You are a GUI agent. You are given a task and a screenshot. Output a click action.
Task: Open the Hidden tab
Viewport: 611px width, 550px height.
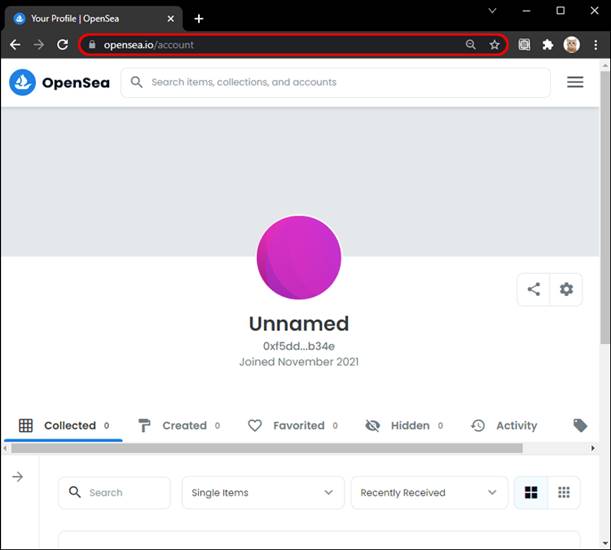(x=403, y=425)
